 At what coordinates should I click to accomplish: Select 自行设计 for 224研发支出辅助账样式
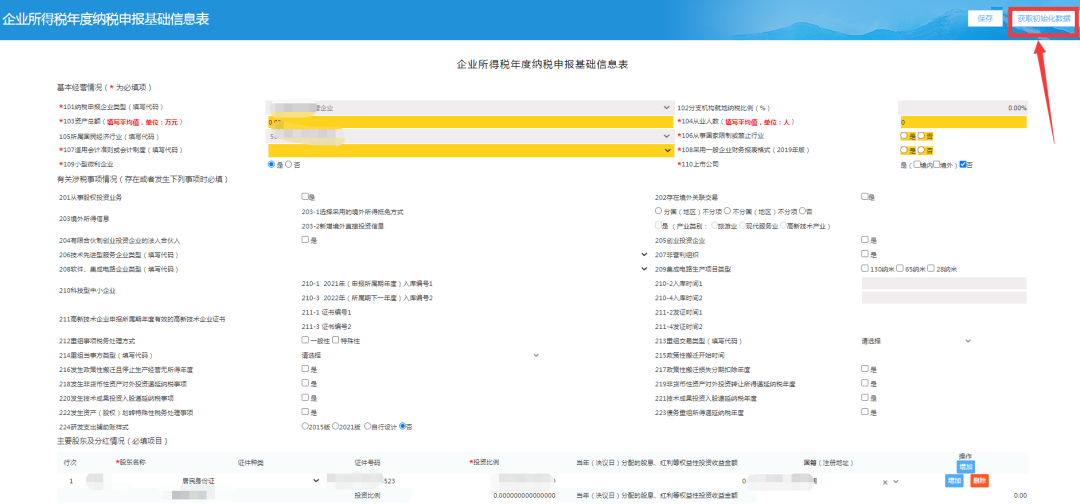click(368, 426)
